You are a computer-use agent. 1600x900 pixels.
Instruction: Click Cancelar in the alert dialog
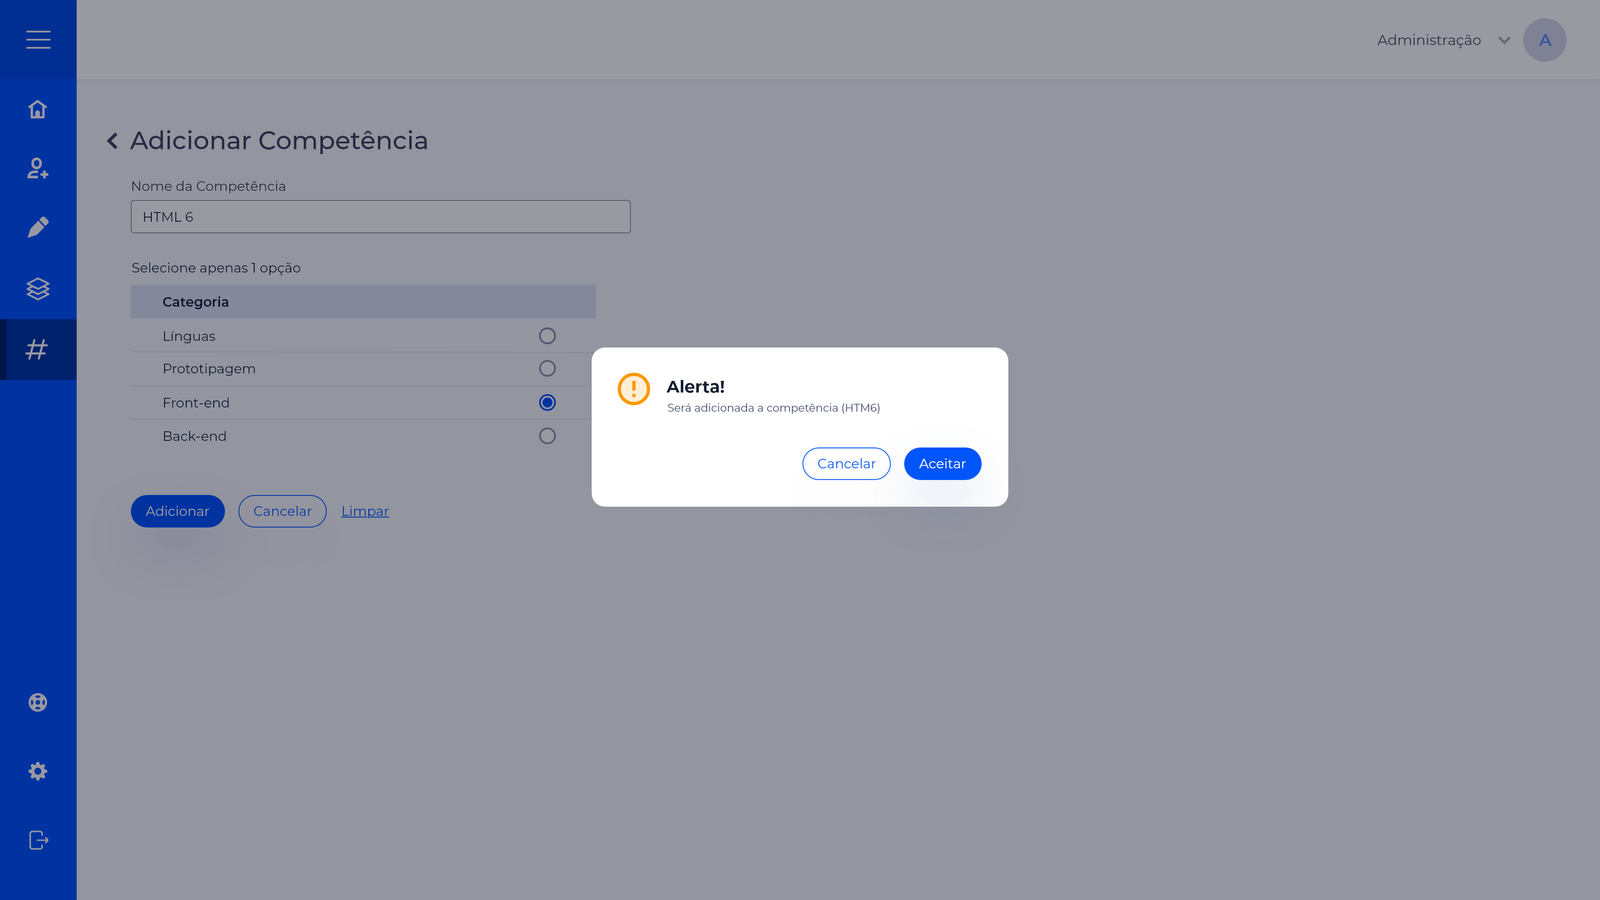pyautogui.click(x=846, y=464)
